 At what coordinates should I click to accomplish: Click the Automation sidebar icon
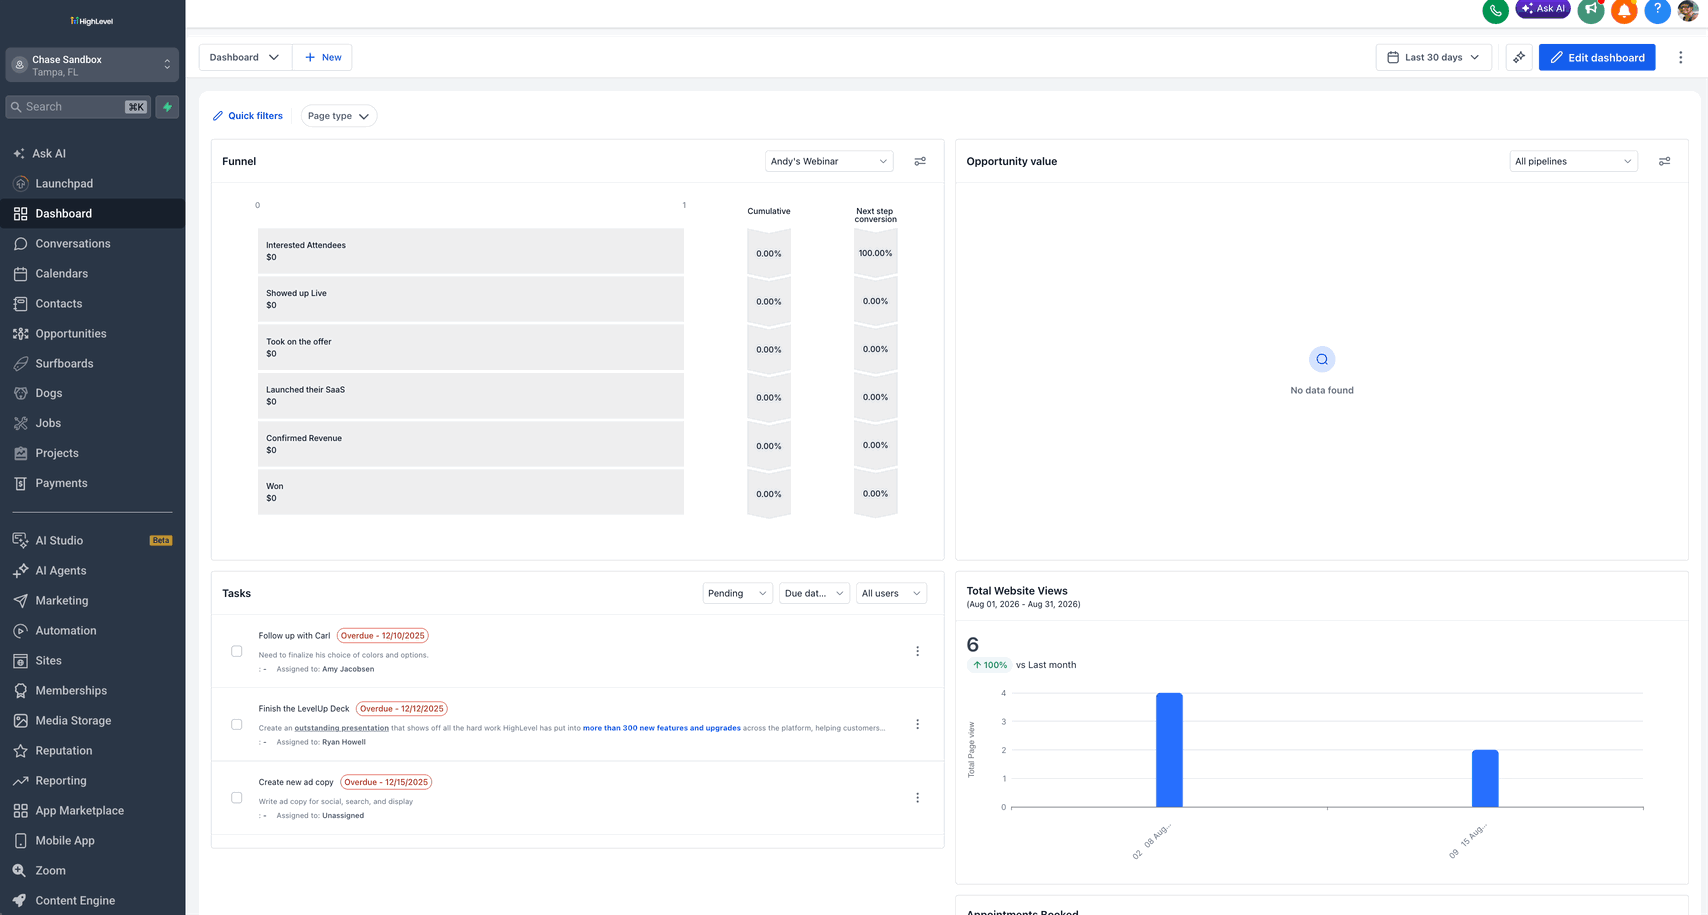pos(20,631)
